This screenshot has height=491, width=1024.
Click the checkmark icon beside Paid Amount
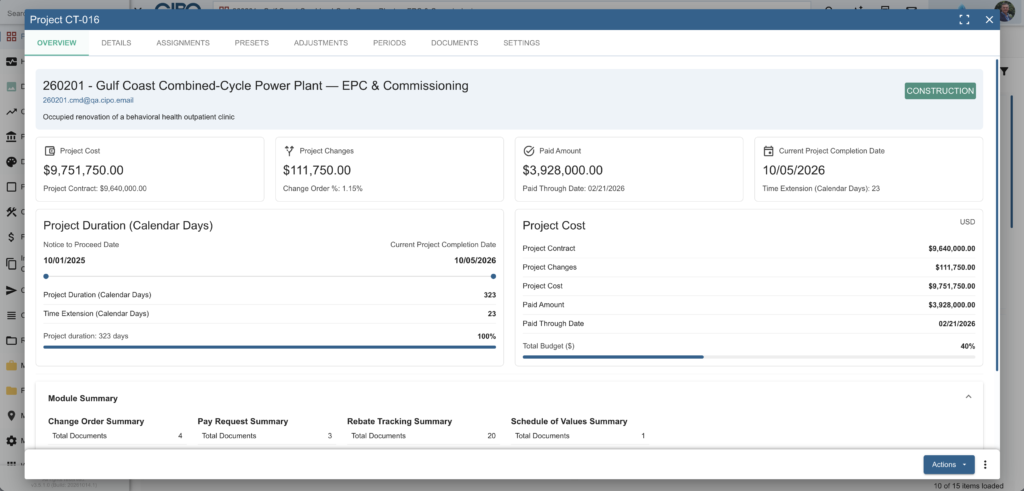529,151
